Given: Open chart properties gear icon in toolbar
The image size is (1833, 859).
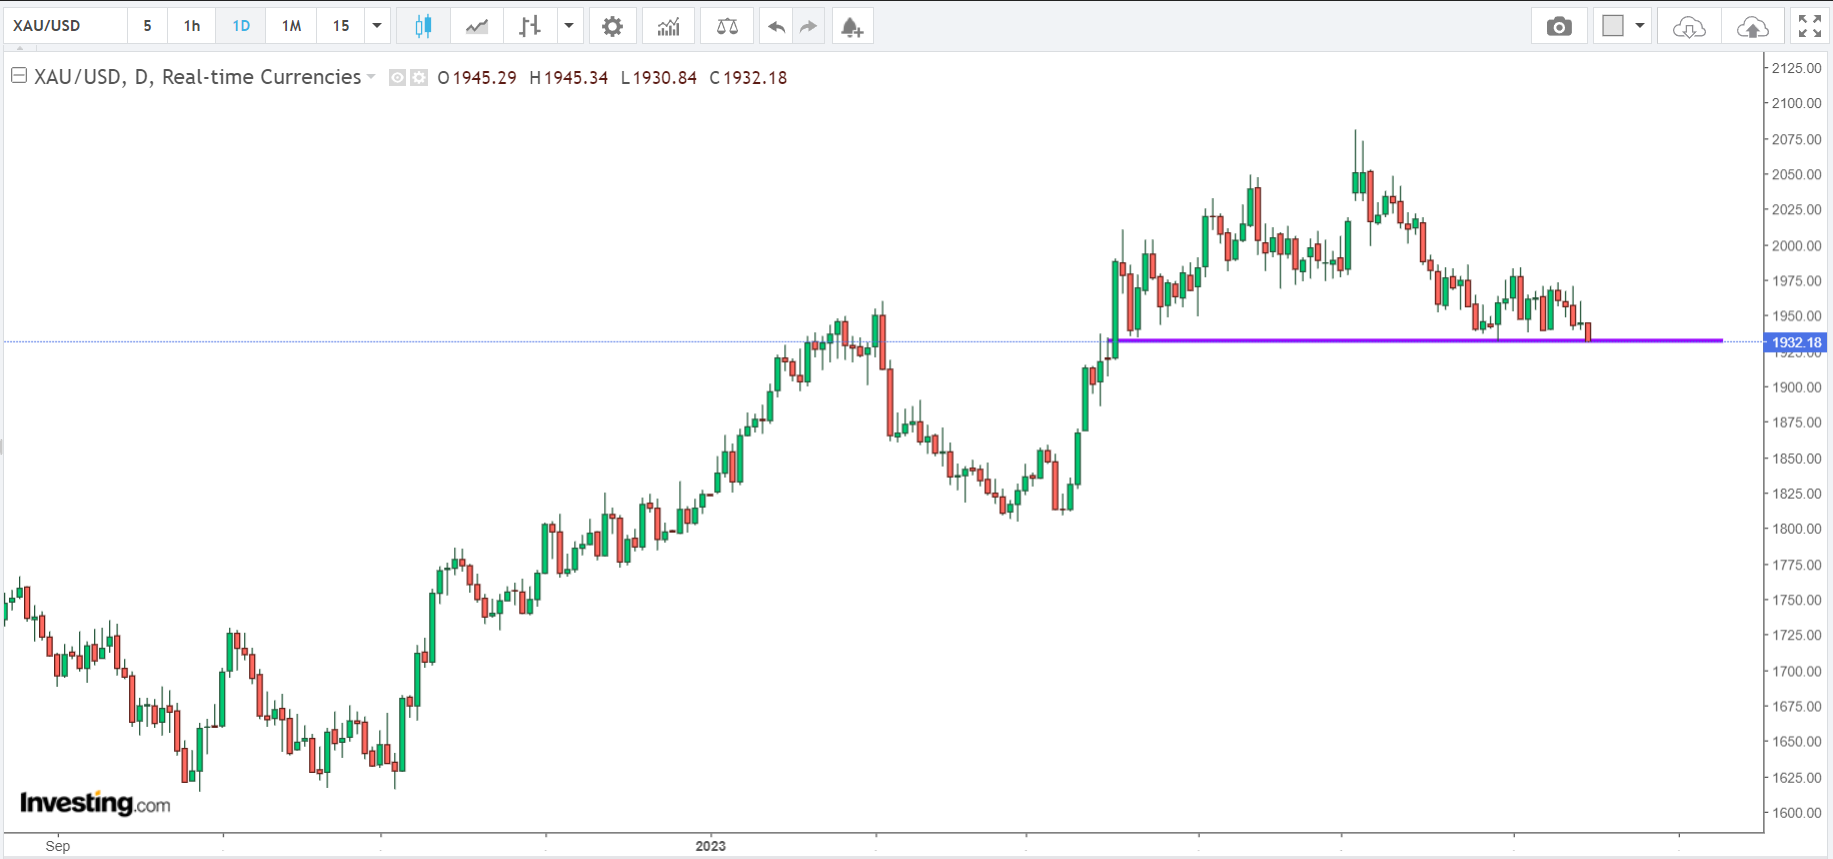Looking at the screenshot, I should pyautogui.click(x=612, y=26).
